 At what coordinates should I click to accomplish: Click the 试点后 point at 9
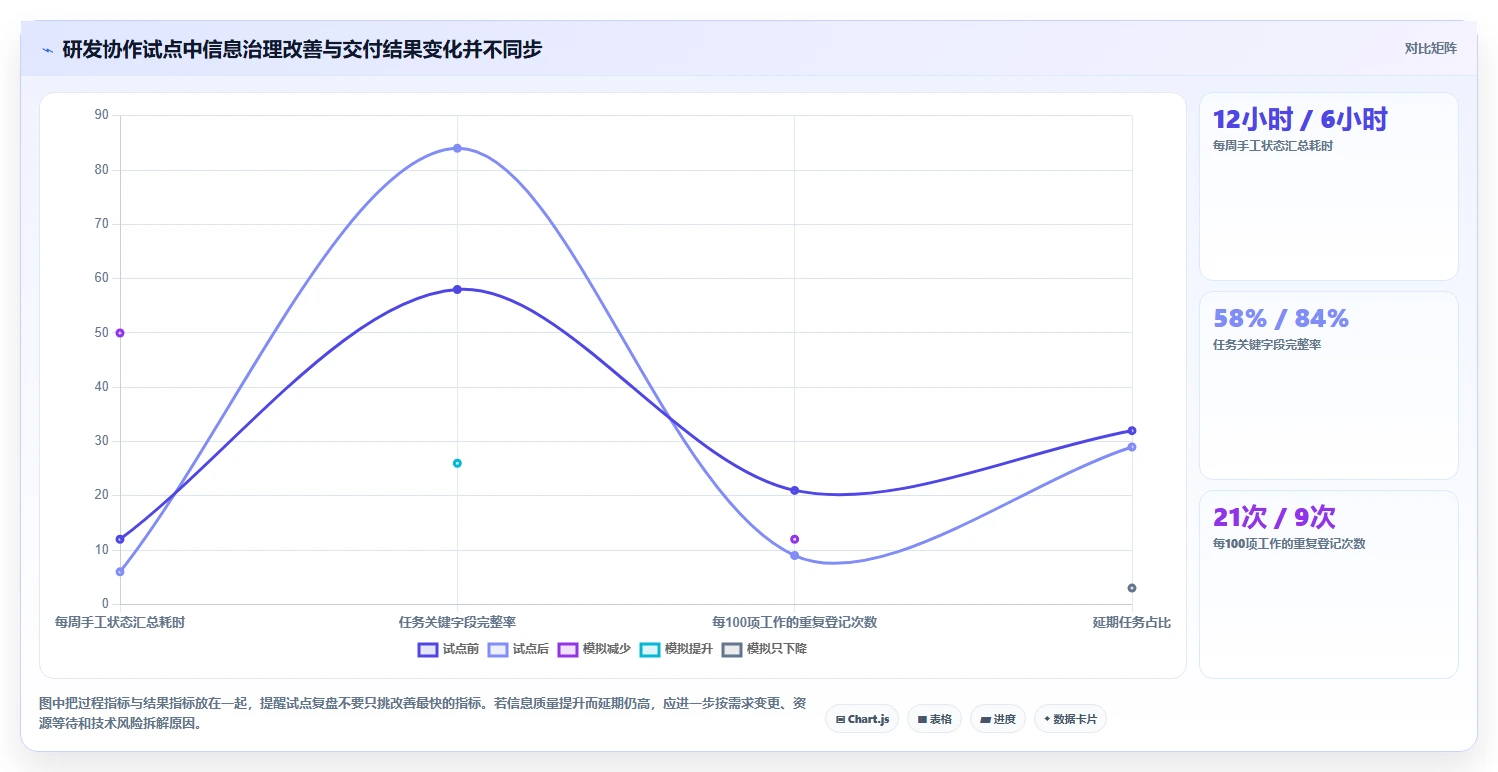tap(795, 555)
